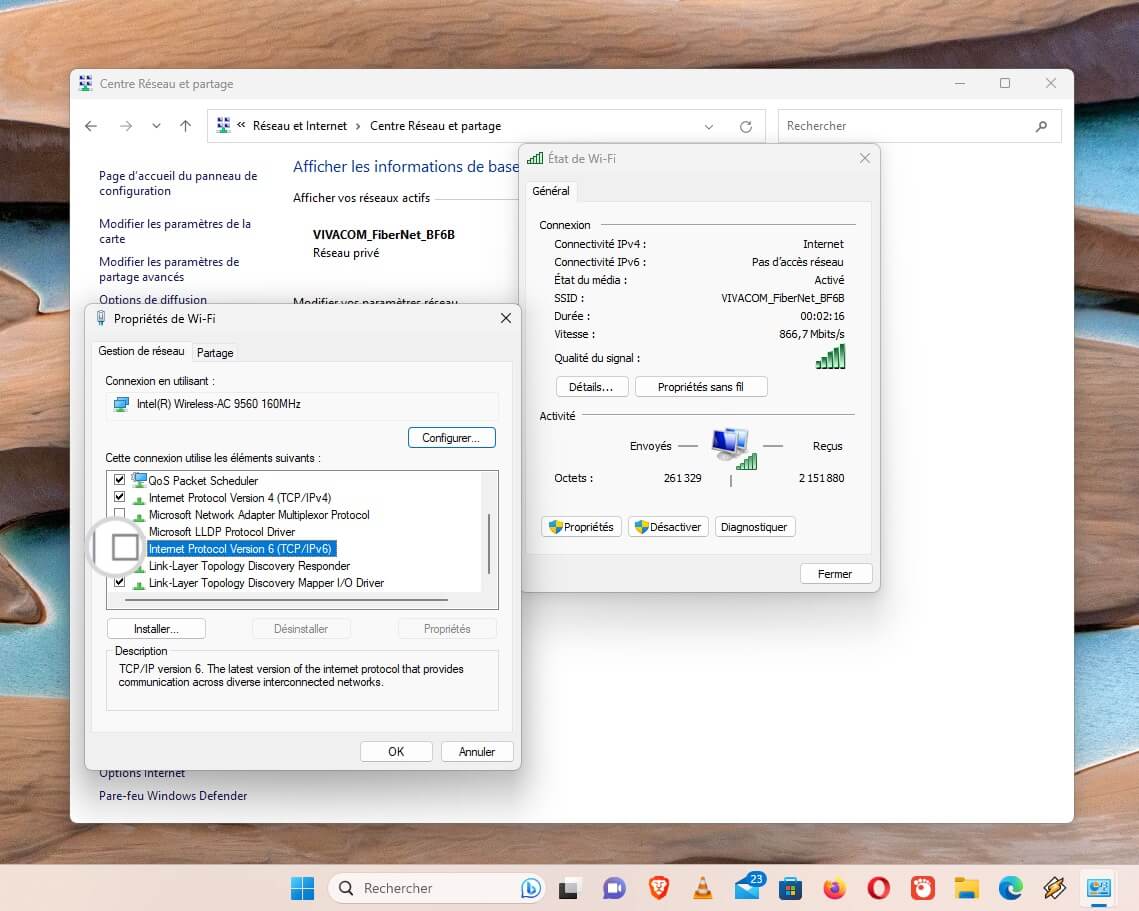This screenshot has height=911, width=1139.
Task: Go up one level with the up arrow
Action: [x=185, y=126]
